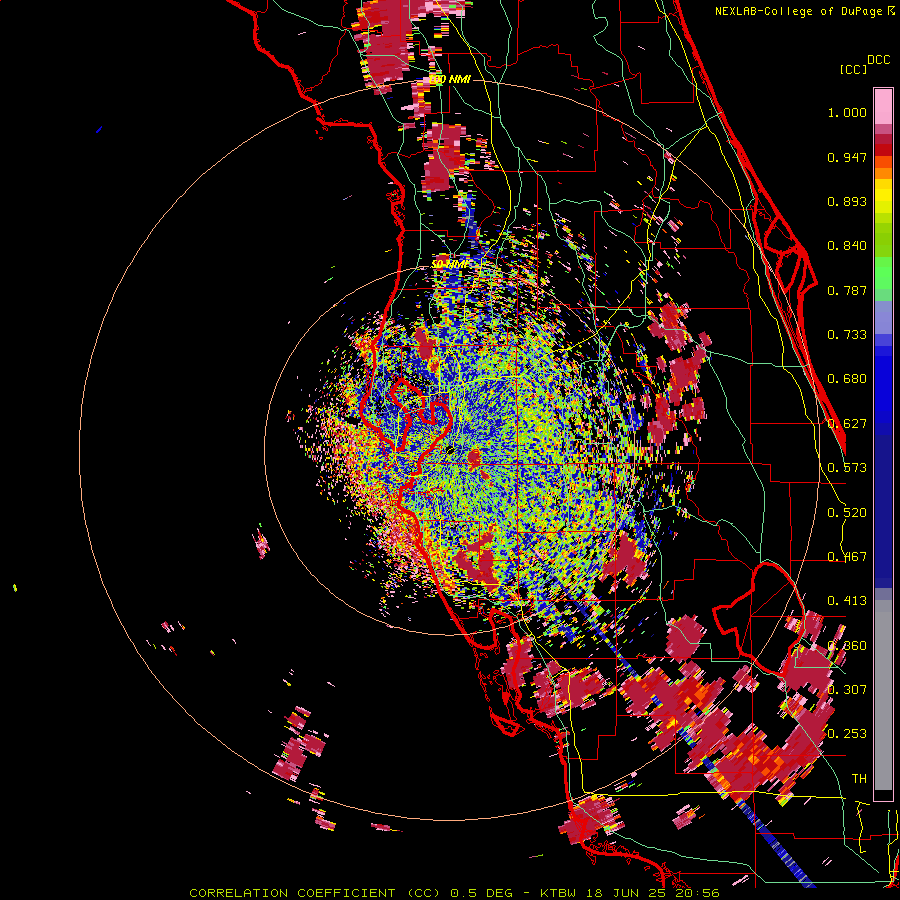Select the 0.893 scale value

[847, 201]
